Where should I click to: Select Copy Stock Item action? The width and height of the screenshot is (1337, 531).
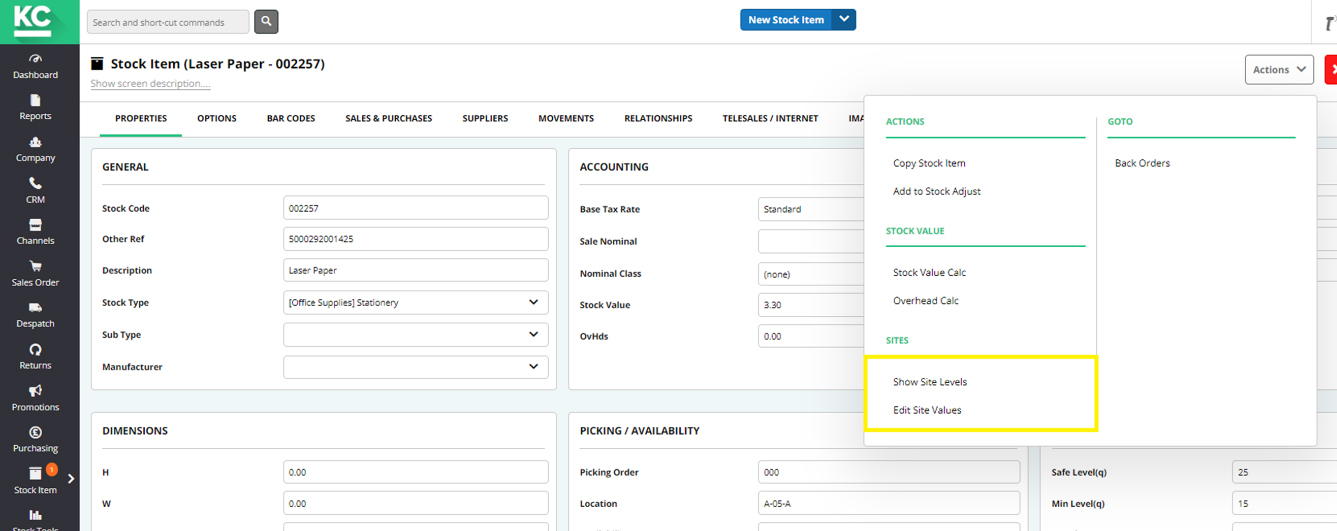coord(929,163)
